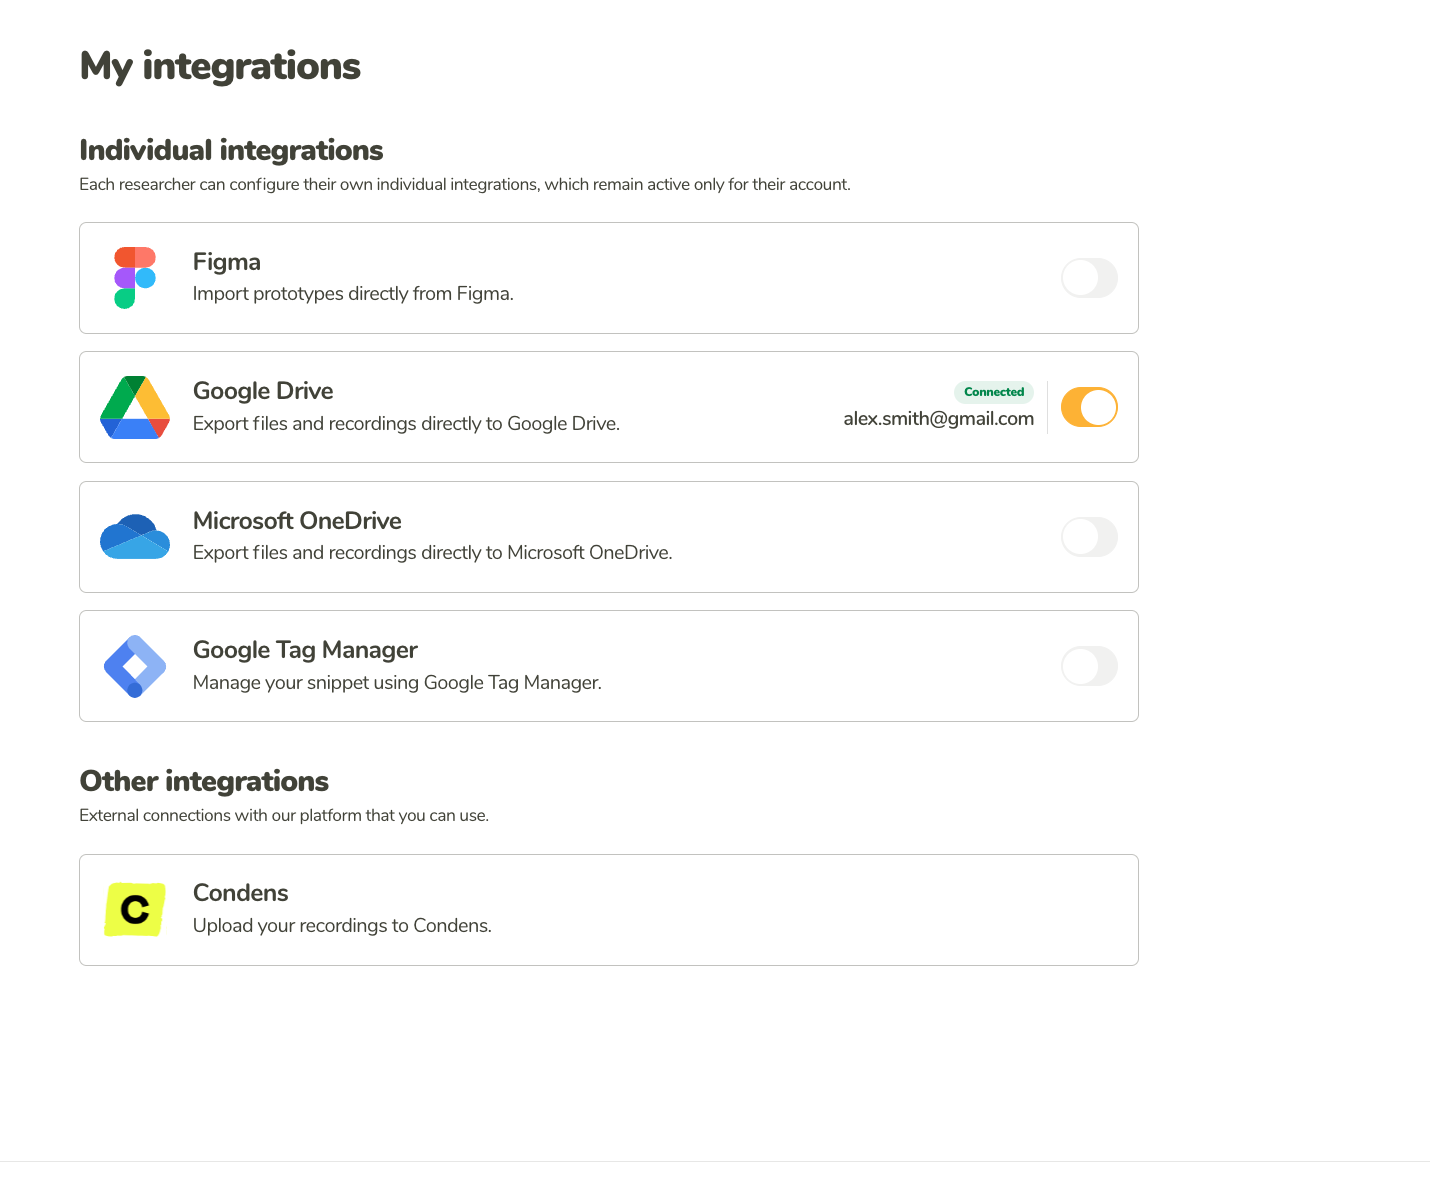Switch on the Google Tag Manager toggle

pyautogui.click(x=1089, y=666)
